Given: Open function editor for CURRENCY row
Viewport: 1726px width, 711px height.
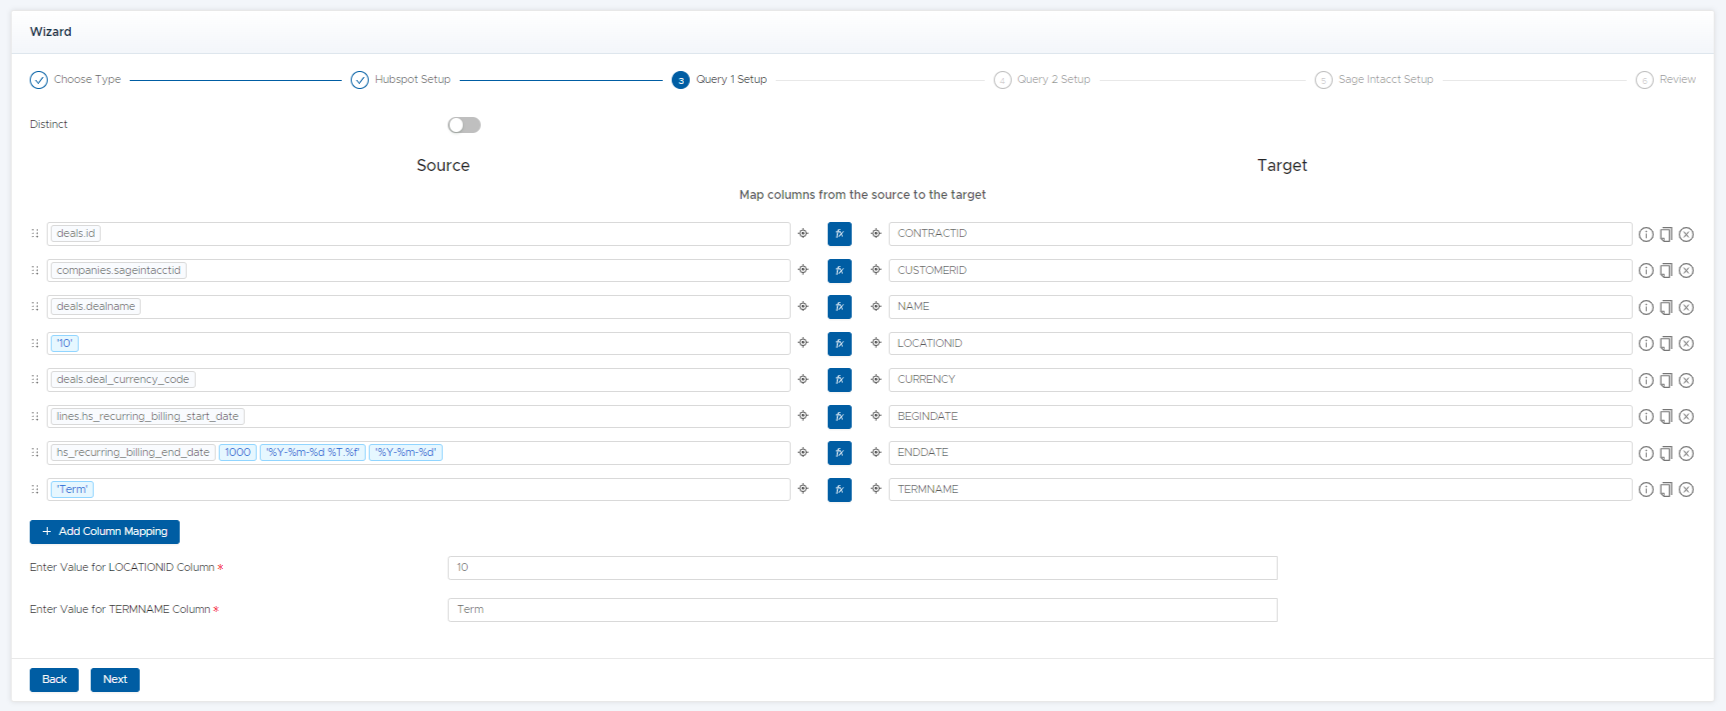Looking at the screenshot, I should tap(840, 380).
